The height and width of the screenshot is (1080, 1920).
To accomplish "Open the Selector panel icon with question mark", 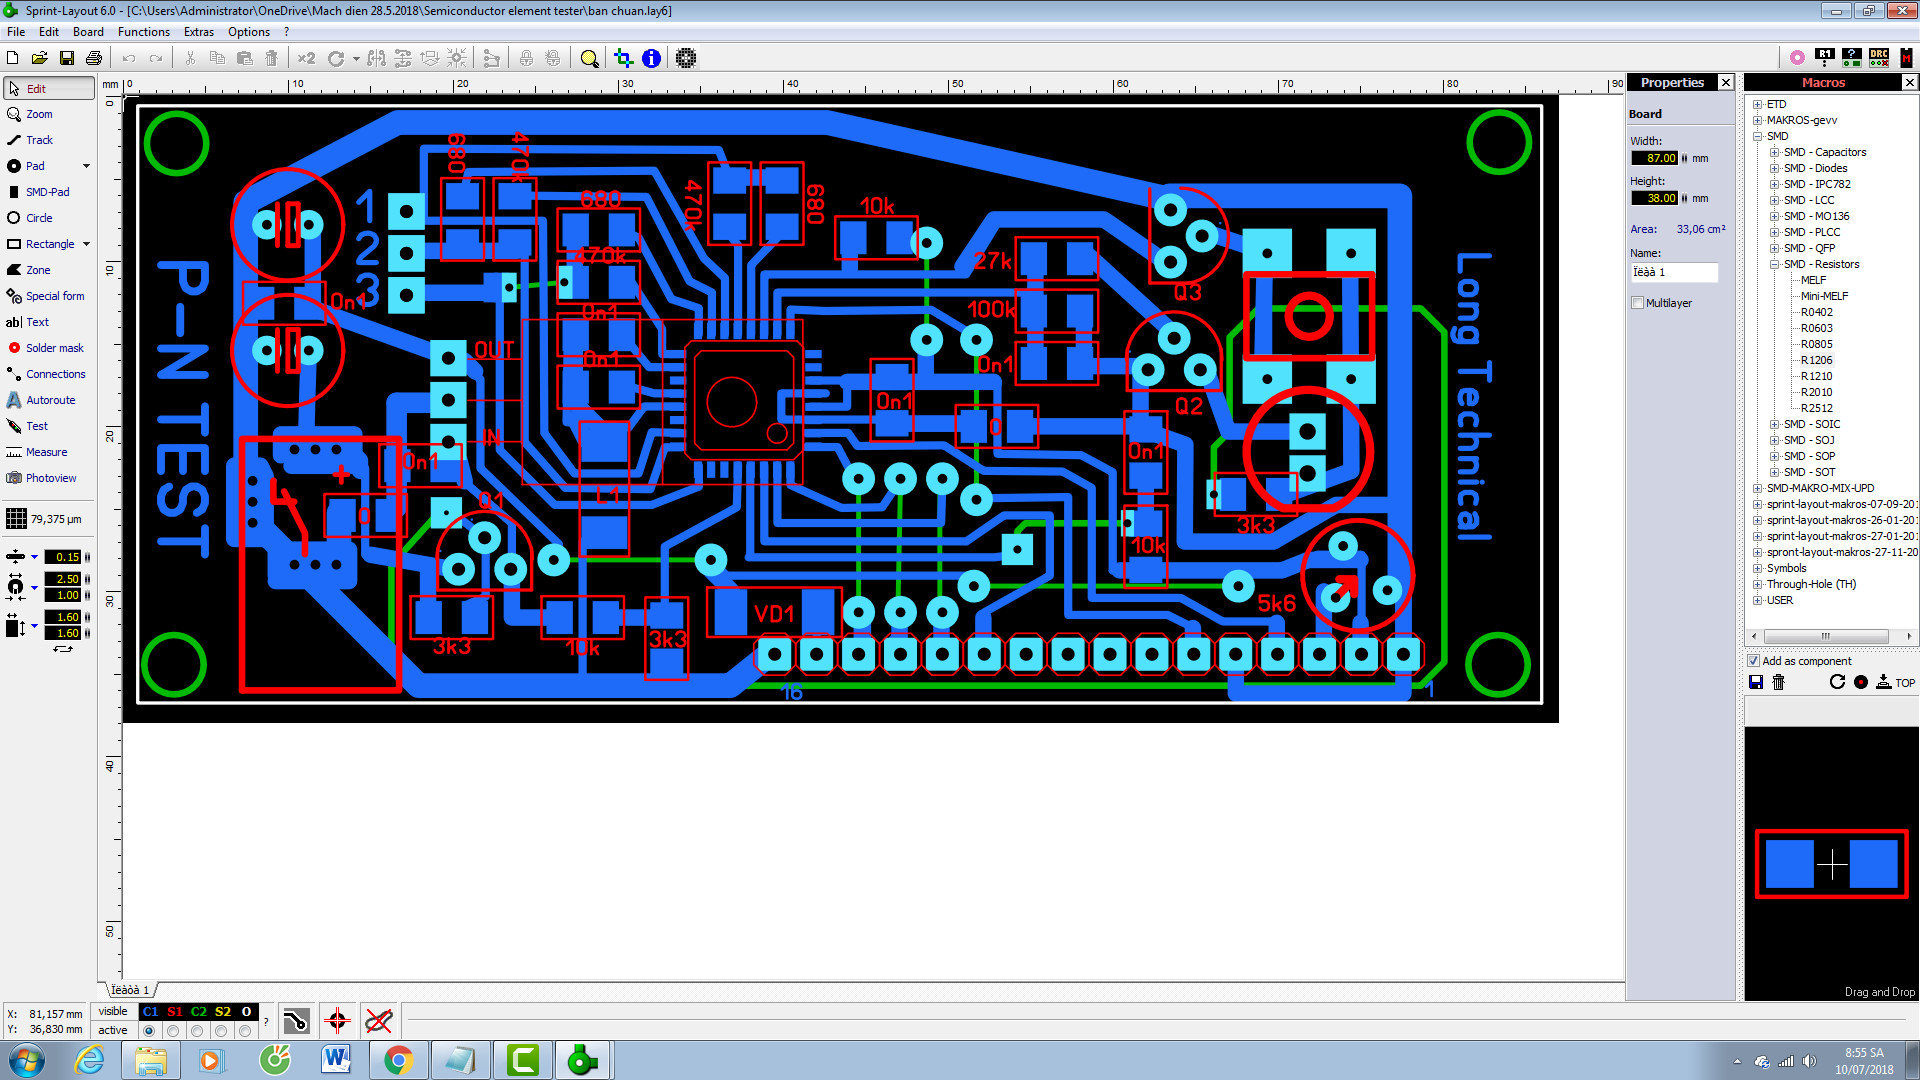I will [x=1852, y=58].
